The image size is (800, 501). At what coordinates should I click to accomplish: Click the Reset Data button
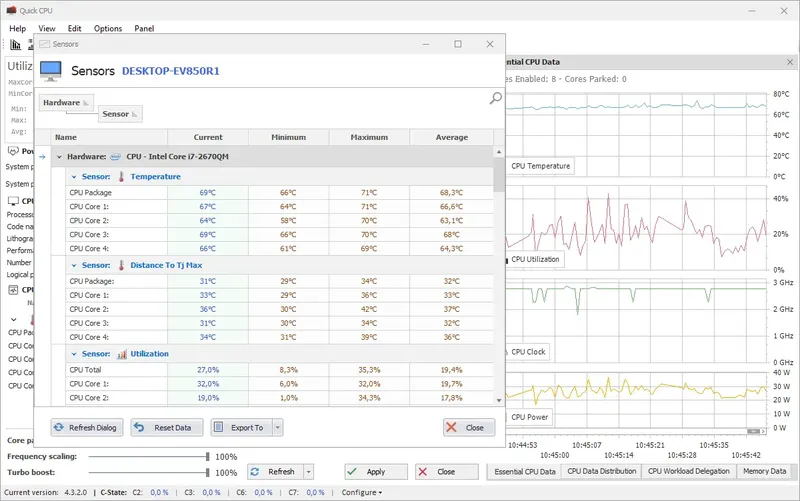(167, 428)
